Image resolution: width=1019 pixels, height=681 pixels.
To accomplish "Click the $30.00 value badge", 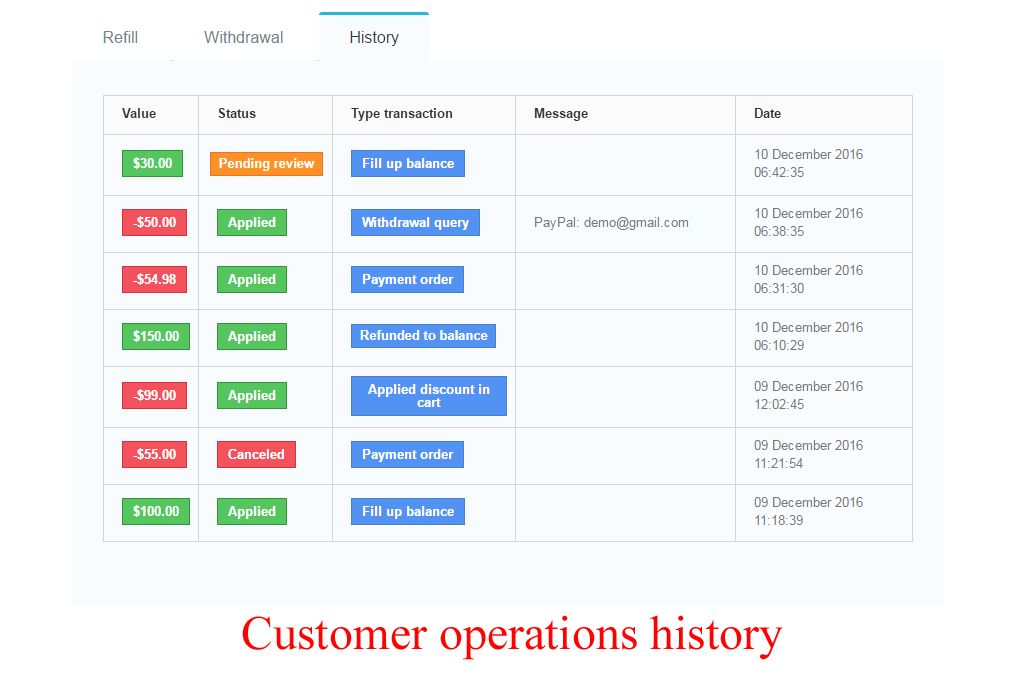I will point(152,163).
